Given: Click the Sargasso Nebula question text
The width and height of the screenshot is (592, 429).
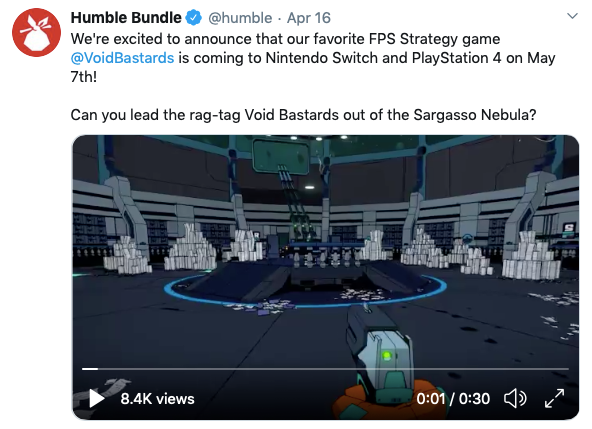Looking at the screenshot, I should tap(303, 115).
